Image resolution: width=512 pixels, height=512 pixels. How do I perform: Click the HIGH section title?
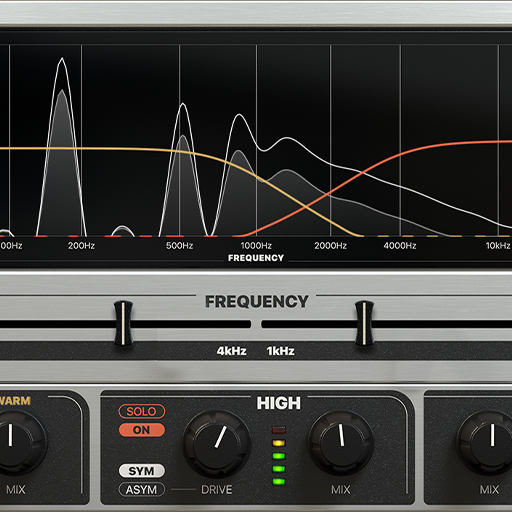click(x=279, y=403)
